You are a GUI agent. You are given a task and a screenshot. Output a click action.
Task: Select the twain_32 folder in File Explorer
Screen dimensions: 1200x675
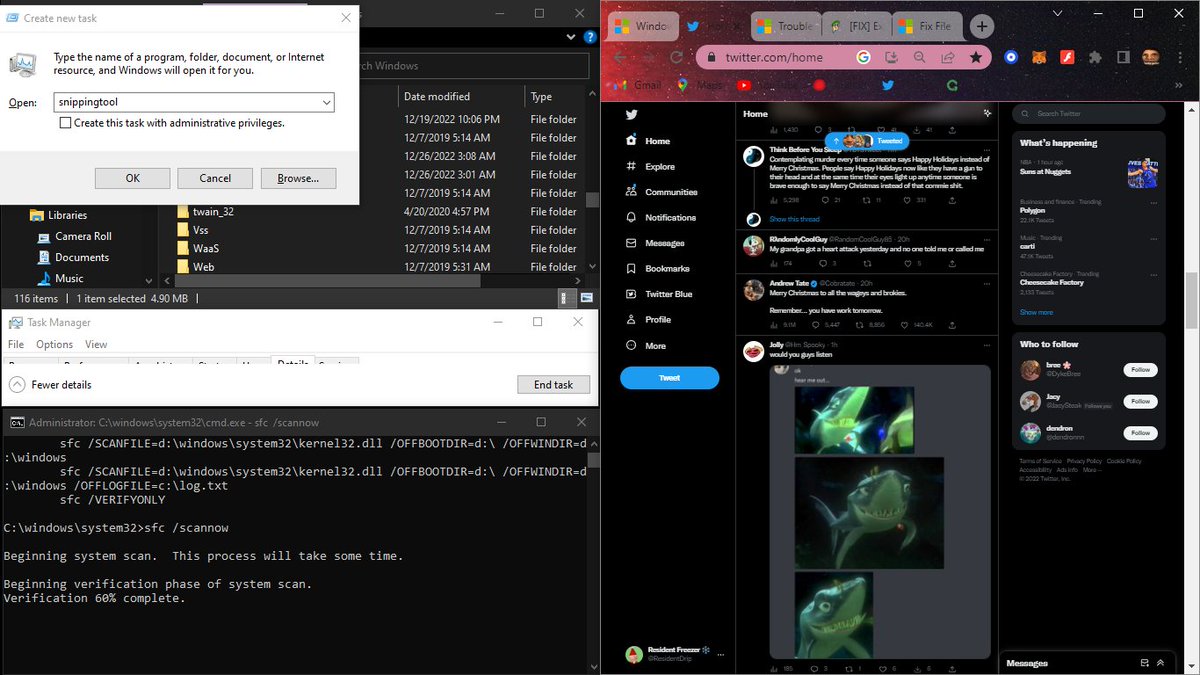pos(212,211)
